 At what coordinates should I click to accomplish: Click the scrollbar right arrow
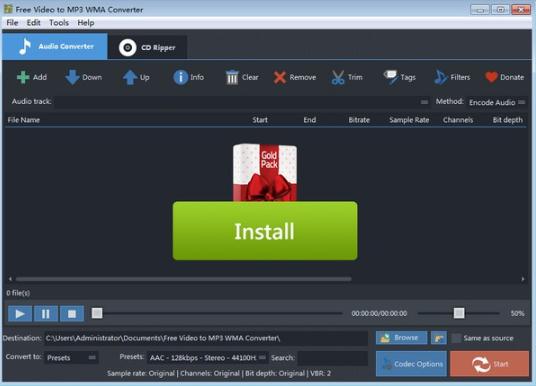tap(523, 279)
